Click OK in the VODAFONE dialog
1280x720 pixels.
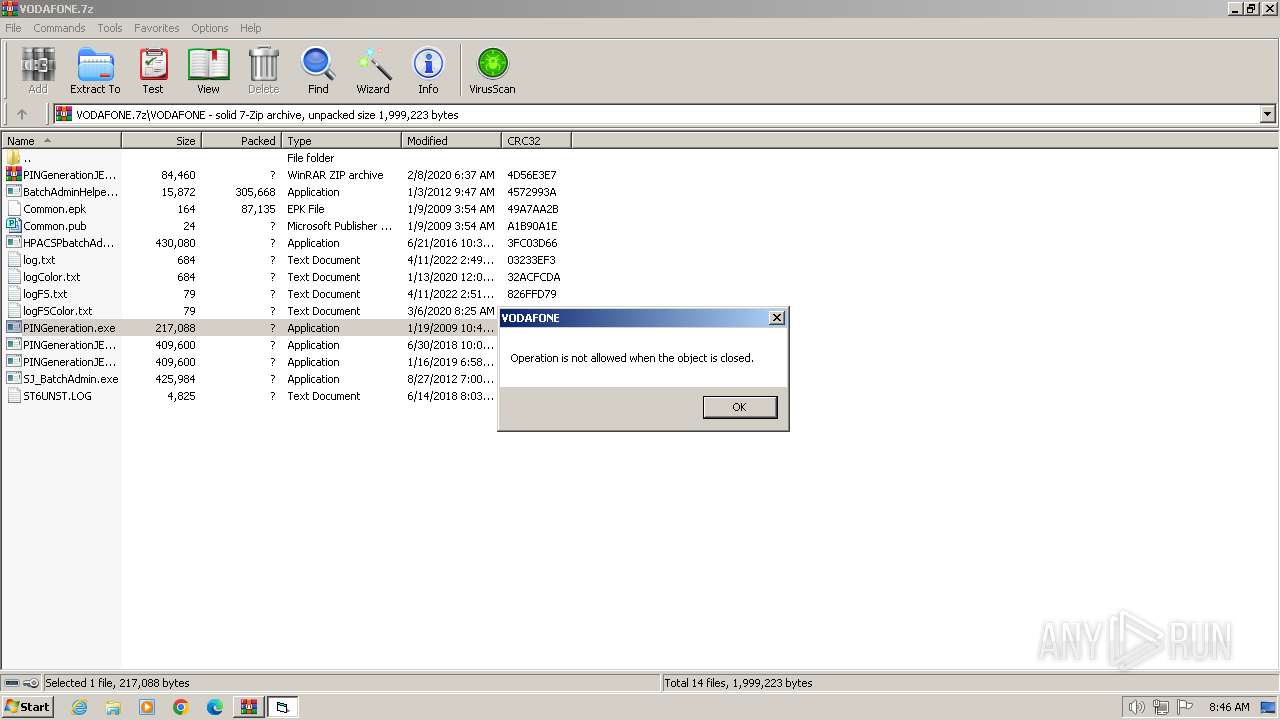point(739,407)
